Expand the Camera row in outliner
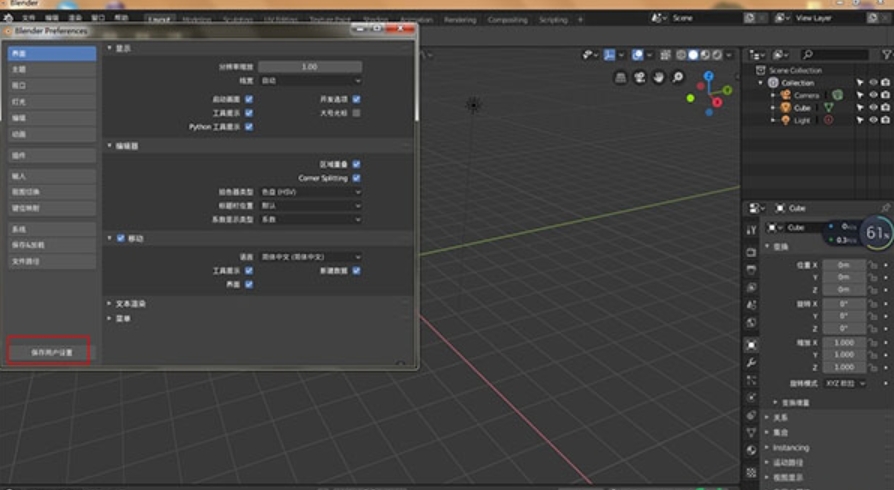The width and height of the screenshot is (894, 490). (x=773, y=95)
